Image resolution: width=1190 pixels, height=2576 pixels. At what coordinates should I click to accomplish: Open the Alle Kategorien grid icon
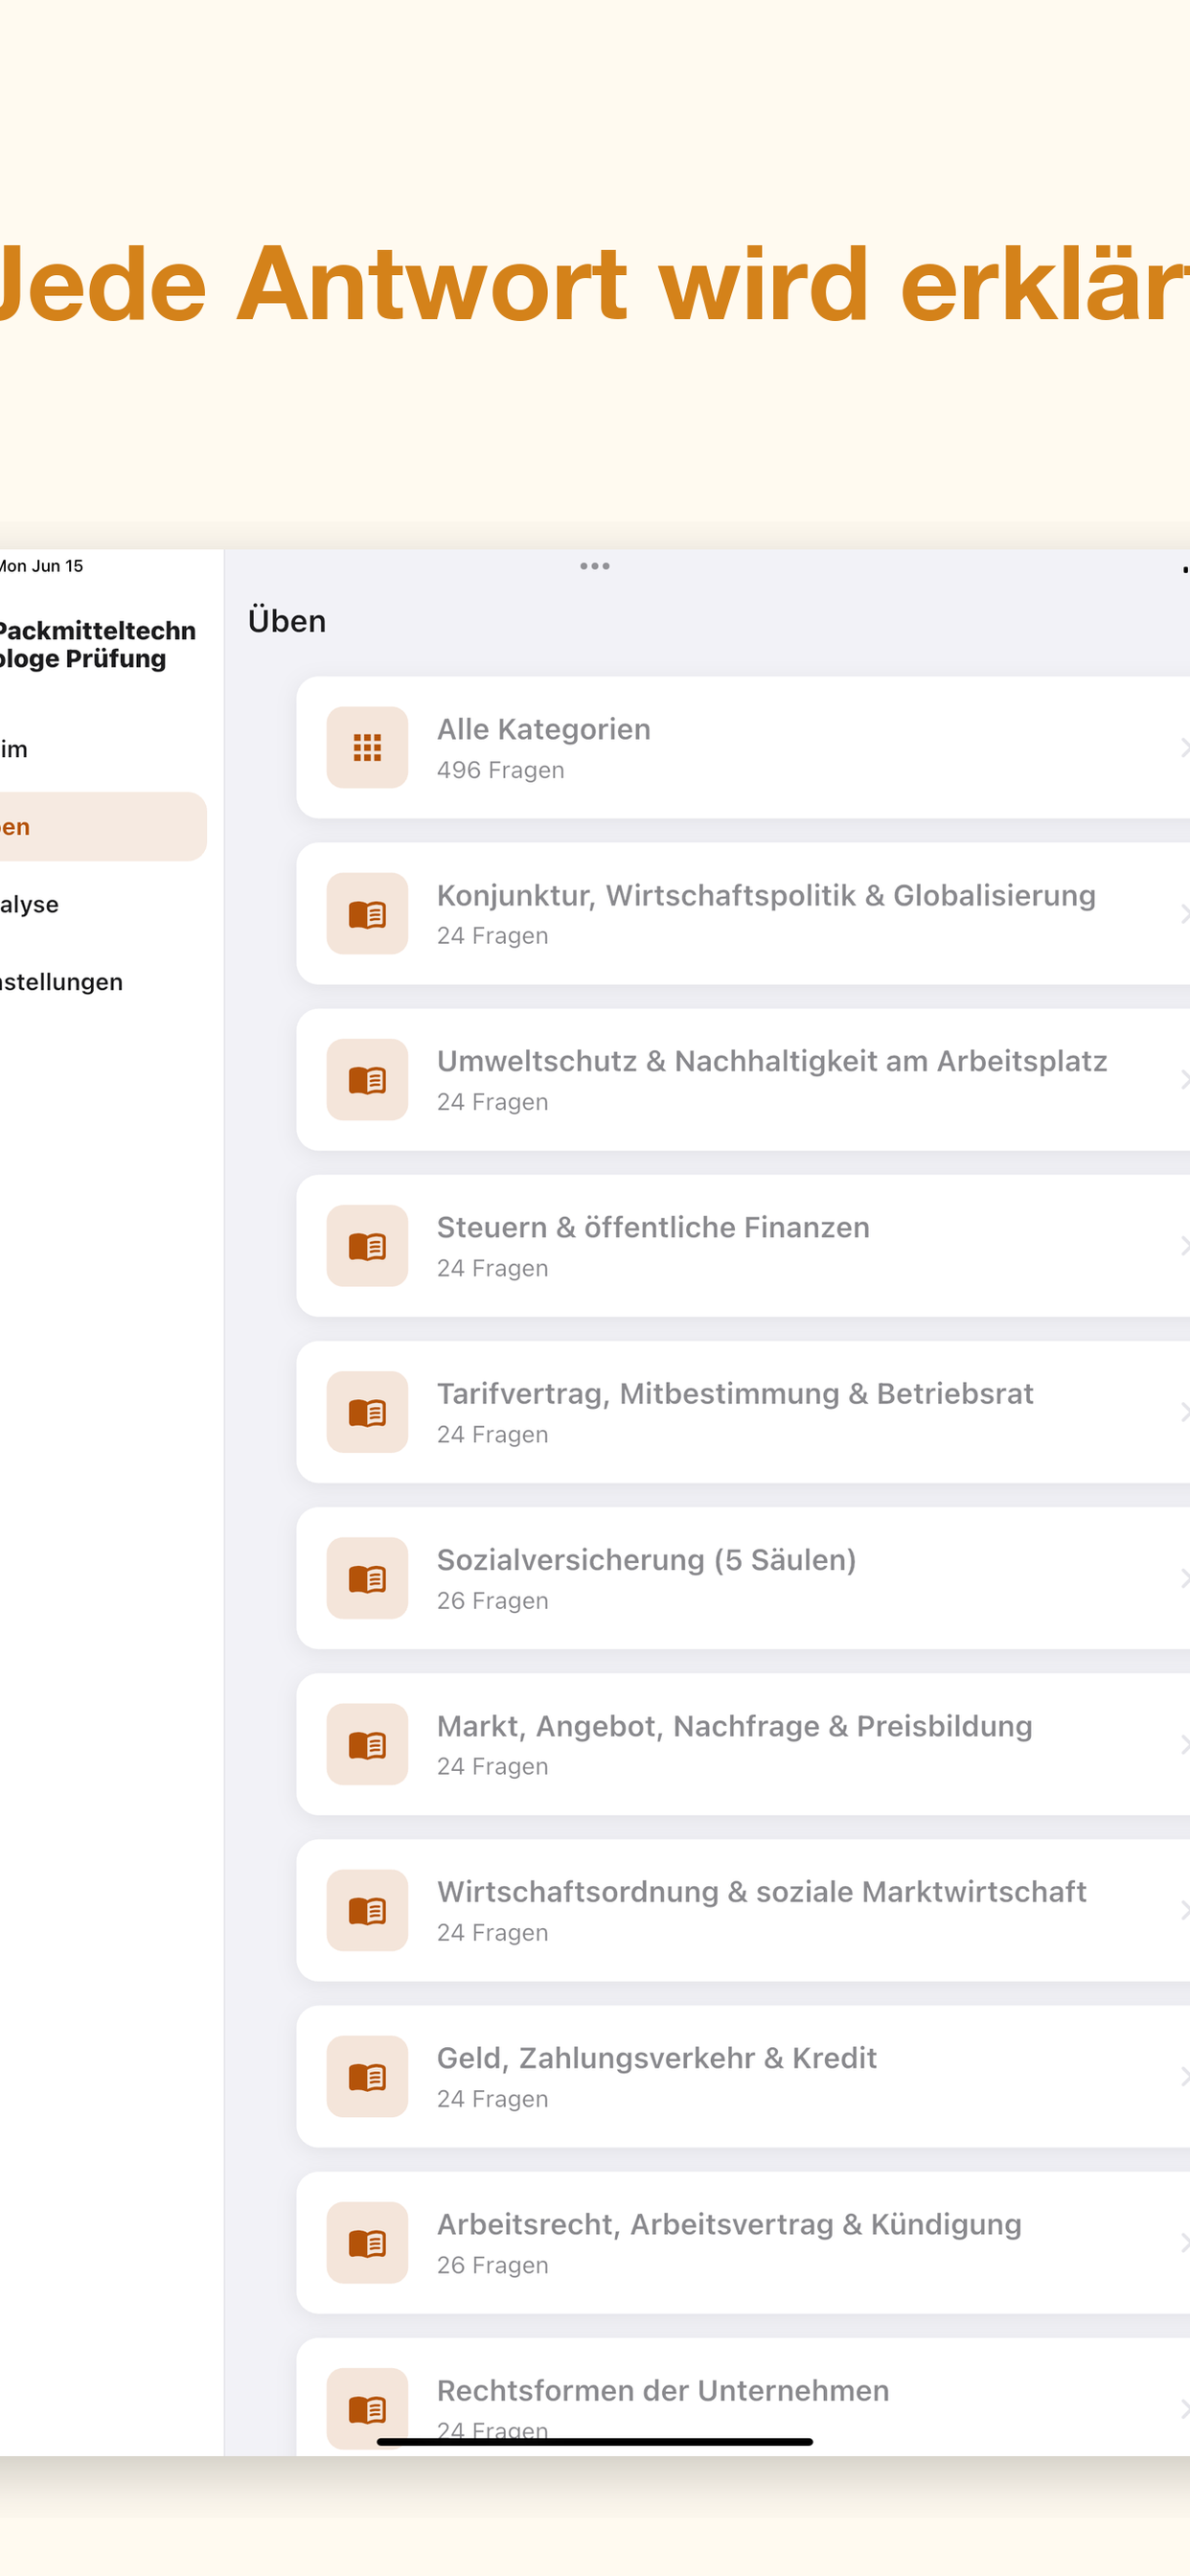(367, 747)
